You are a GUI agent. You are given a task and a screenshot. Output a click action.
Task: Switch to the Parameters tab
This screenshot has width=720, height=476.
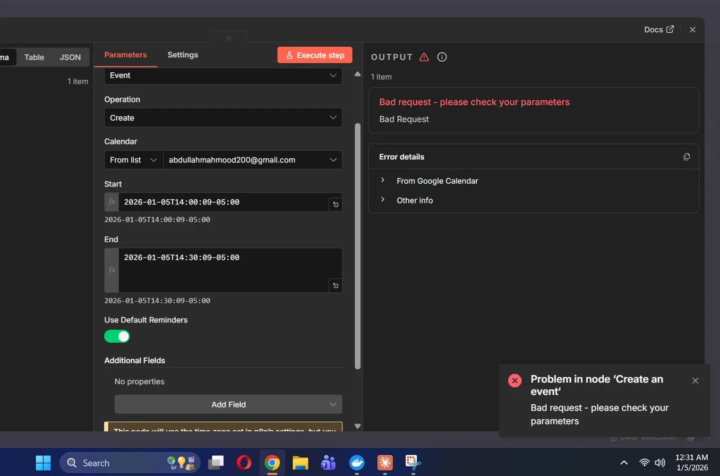click(125, 55)
